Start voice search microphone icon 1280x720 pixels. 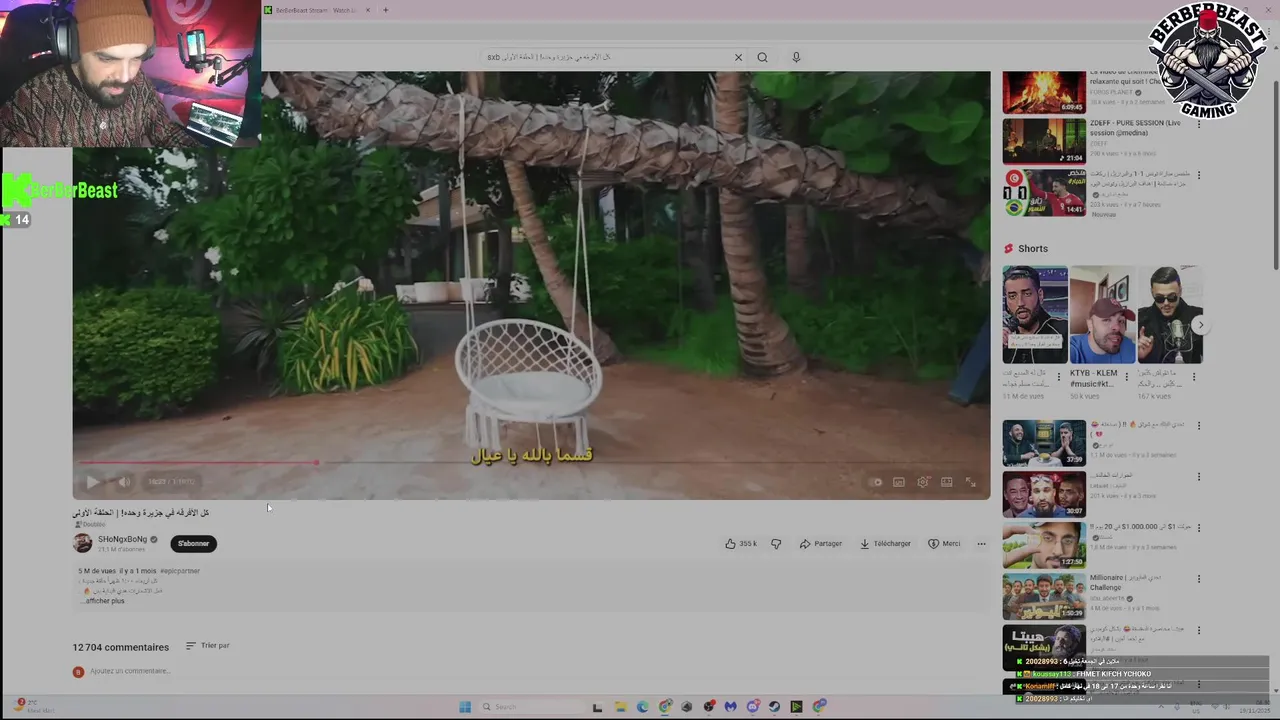[x=796, y=57]
